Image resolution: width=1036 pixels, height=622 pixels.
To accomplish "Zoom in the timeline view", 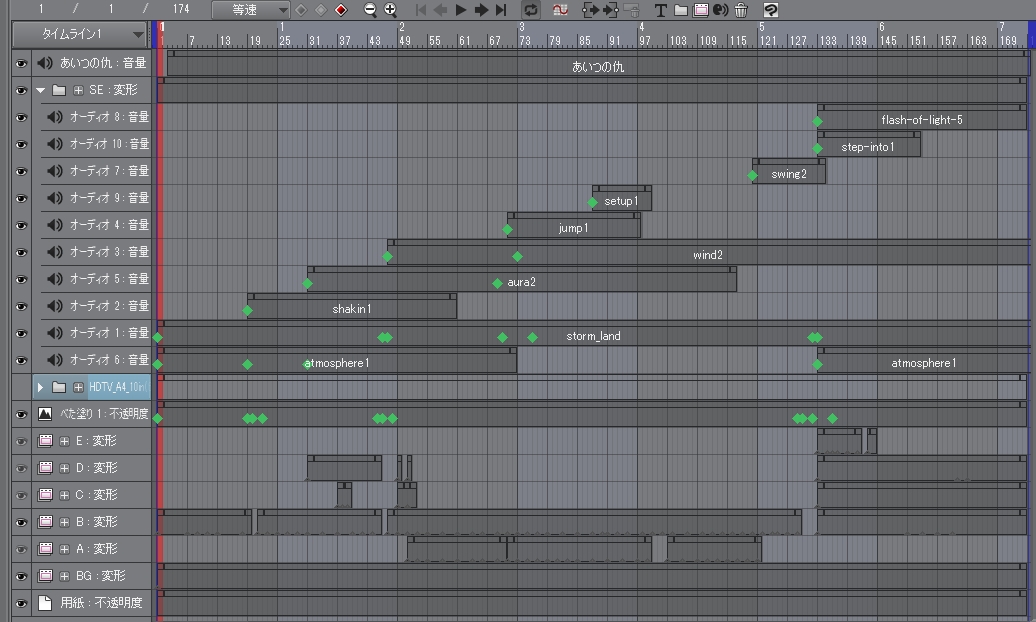I will 390,10.
